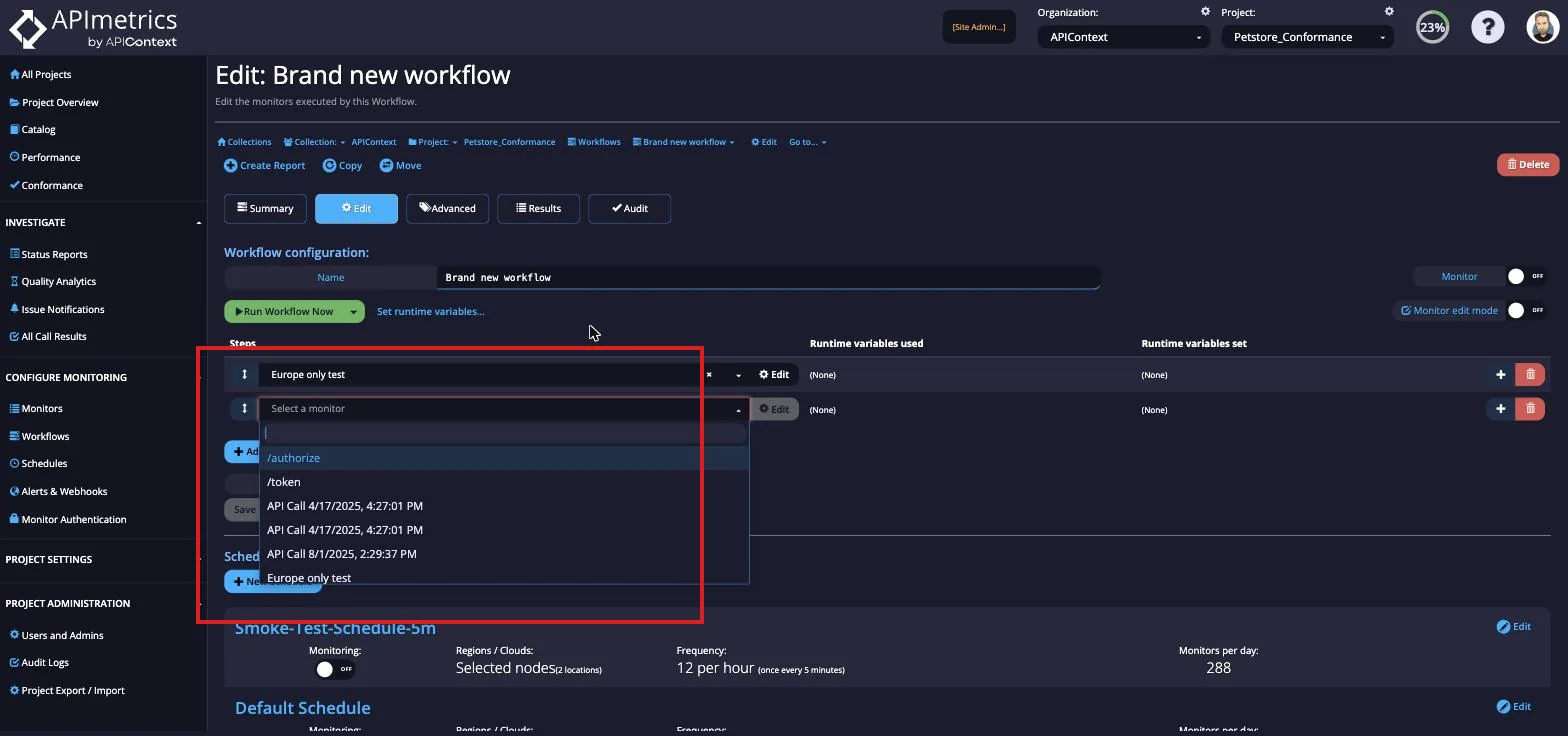This screenshot has height=736, width=1568.
Task: Toggle Monitor edit mode switch
Action: [x=1525, y=310]
